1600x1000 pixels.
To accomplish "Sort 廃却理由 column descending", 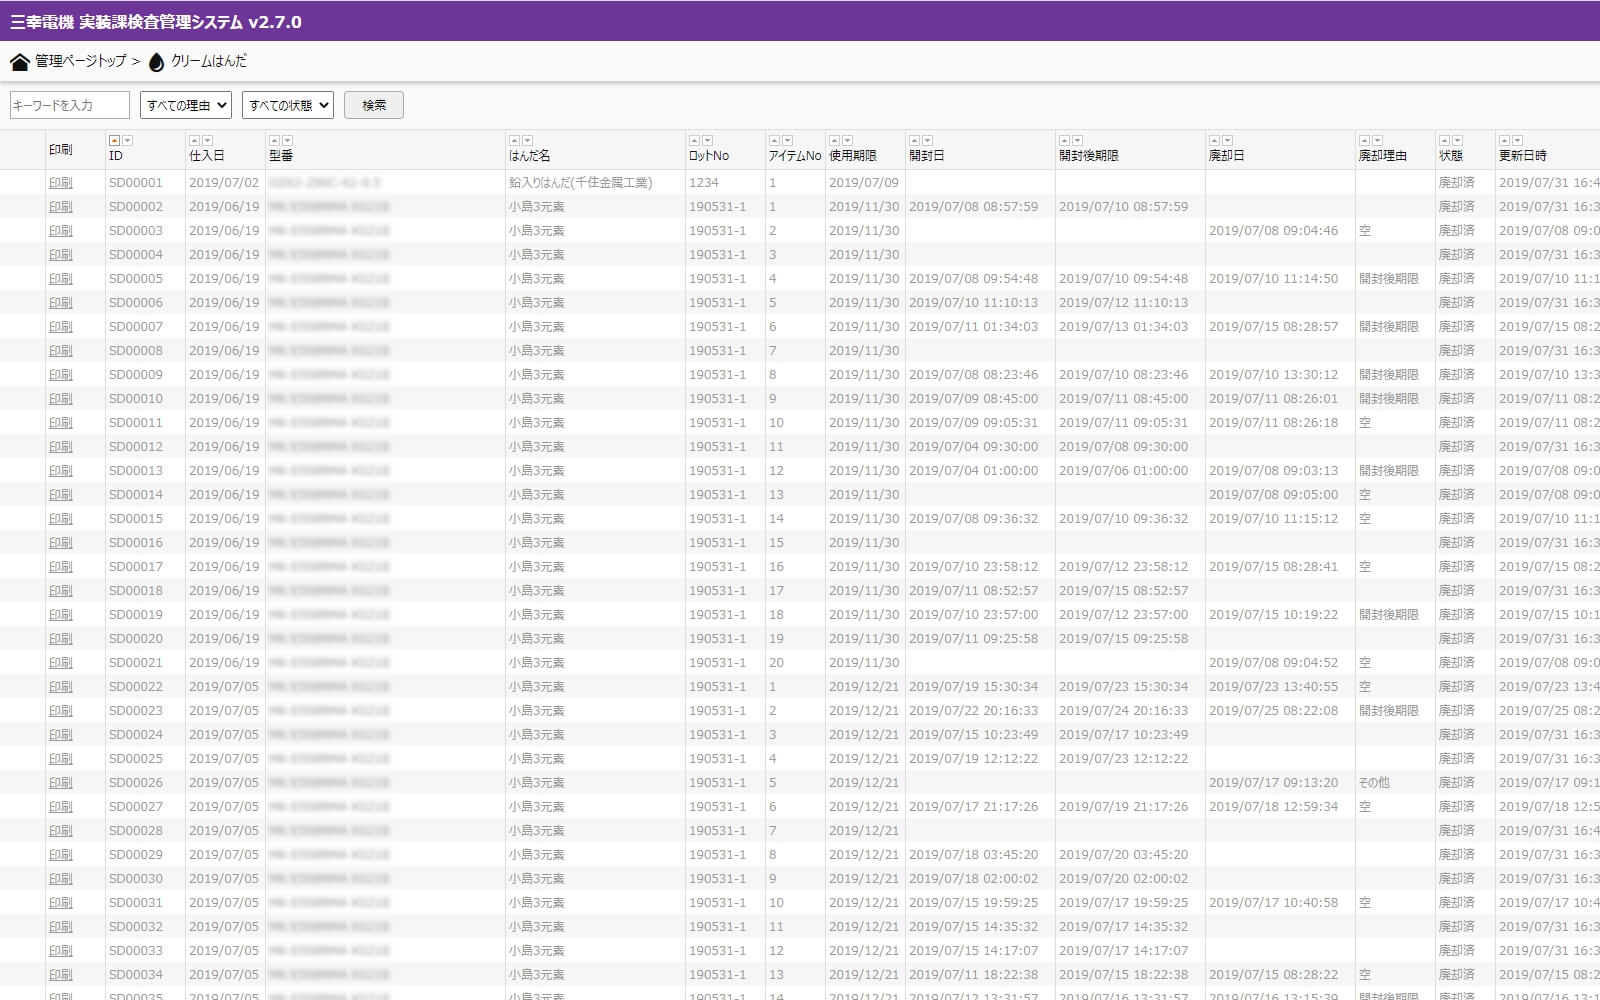I will click(1377, 141).
